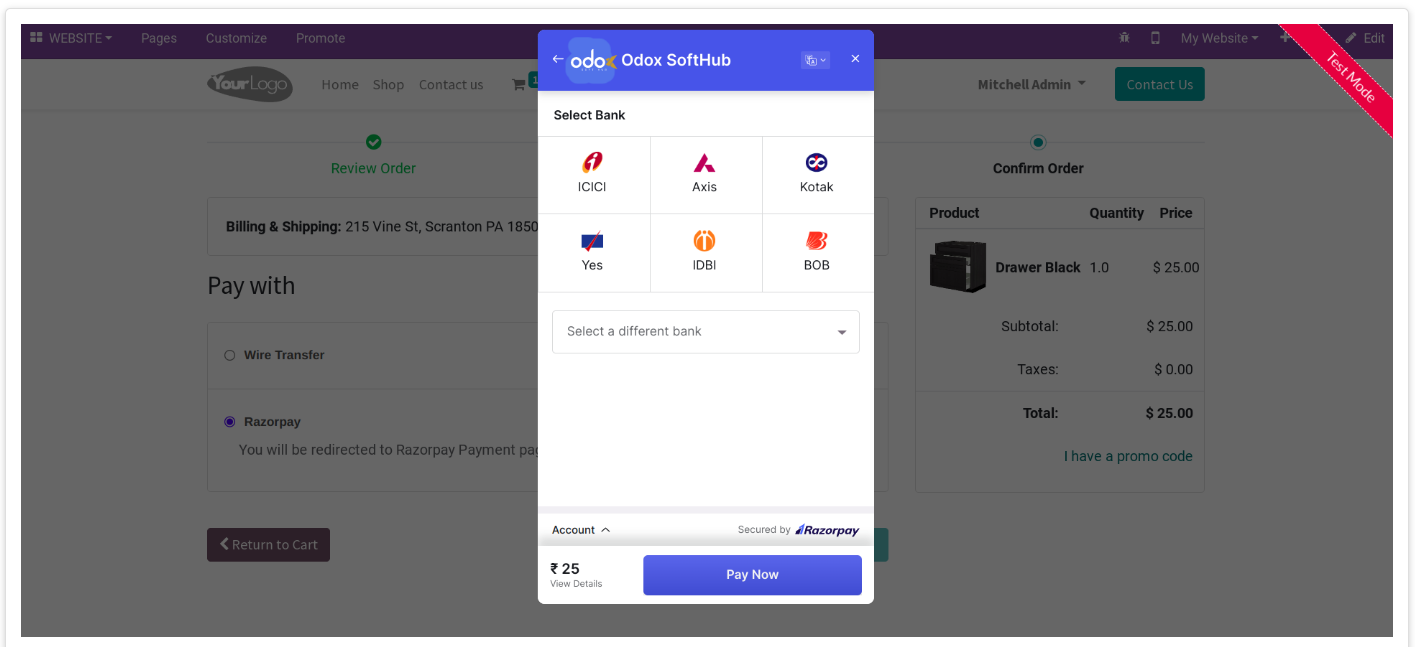This screenshot has width=1415, height=647.
Task: Select the Wire Transfer radio button
Action: click(x=230, y=355)
